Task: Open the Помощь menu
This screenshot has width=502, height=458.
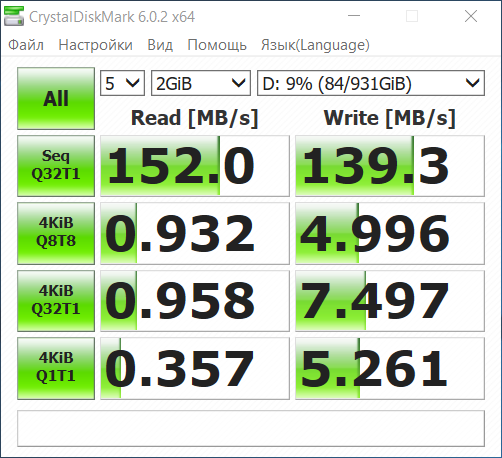Action: (217, 45)
